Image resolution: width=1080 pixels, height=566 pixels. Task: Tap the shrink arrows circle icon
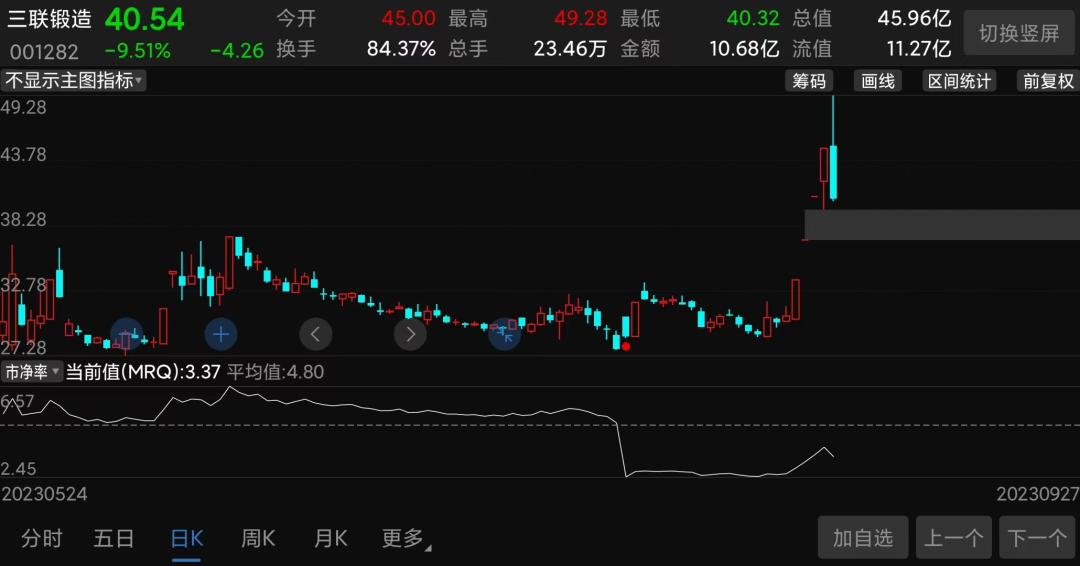(x=504, y=335)
